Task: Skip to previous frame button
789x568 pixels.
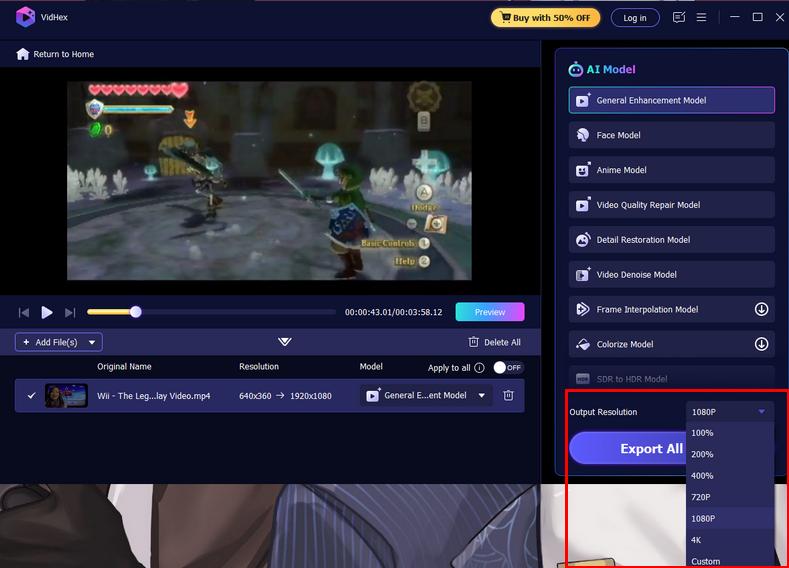Action: click(24, 312)
